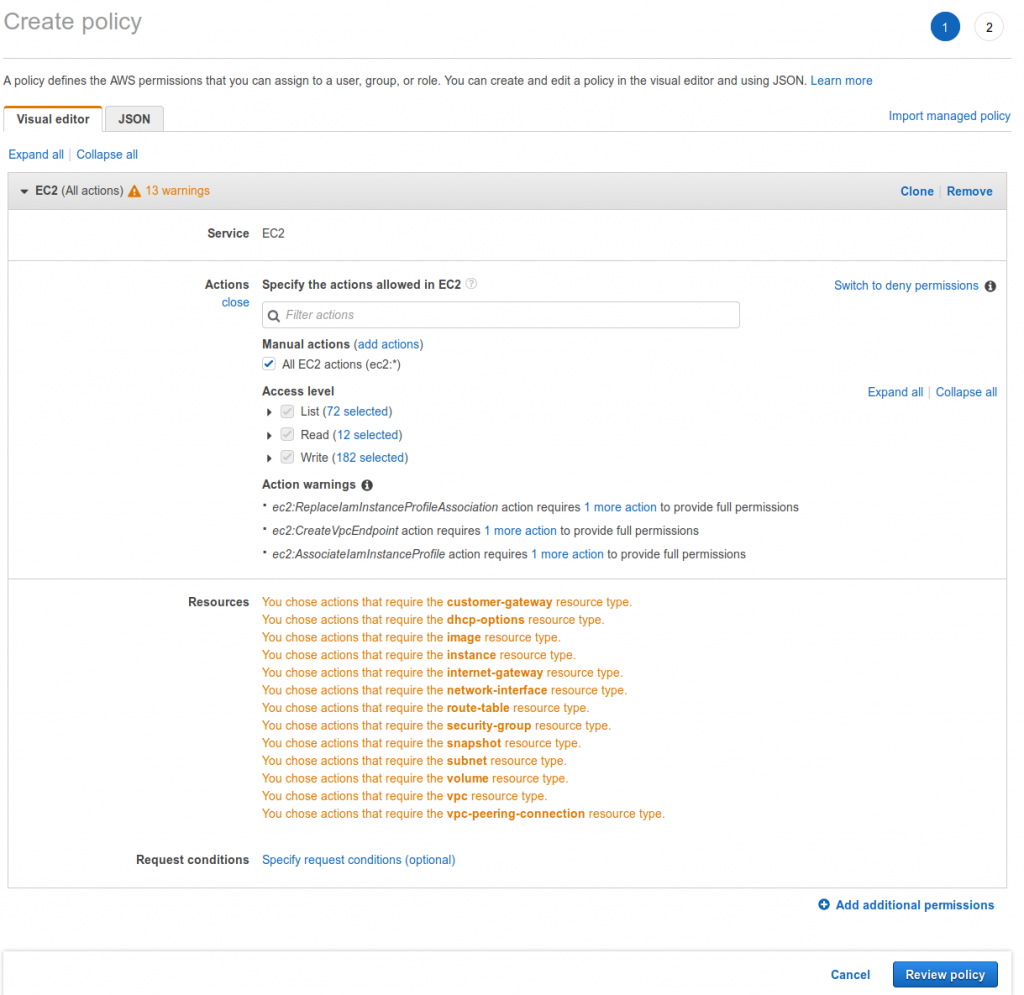Toggle the List access level checkbox
Screen dimensions: 1024x995
coord(287,411)
